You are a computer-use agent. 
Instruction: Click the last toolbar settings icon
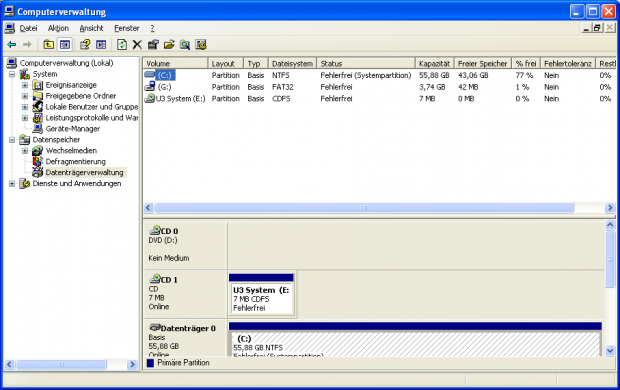click(201, 45)
